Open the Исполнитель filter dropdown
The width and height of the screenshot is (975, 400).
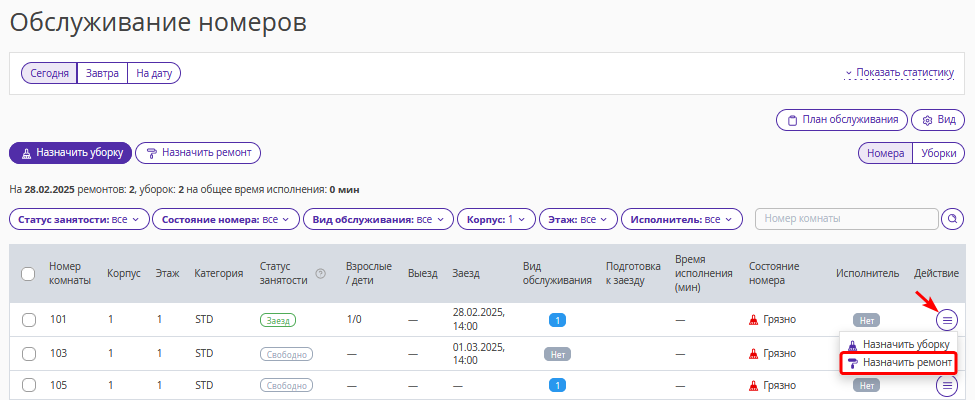pyautogui.click(x=682, y=220)
